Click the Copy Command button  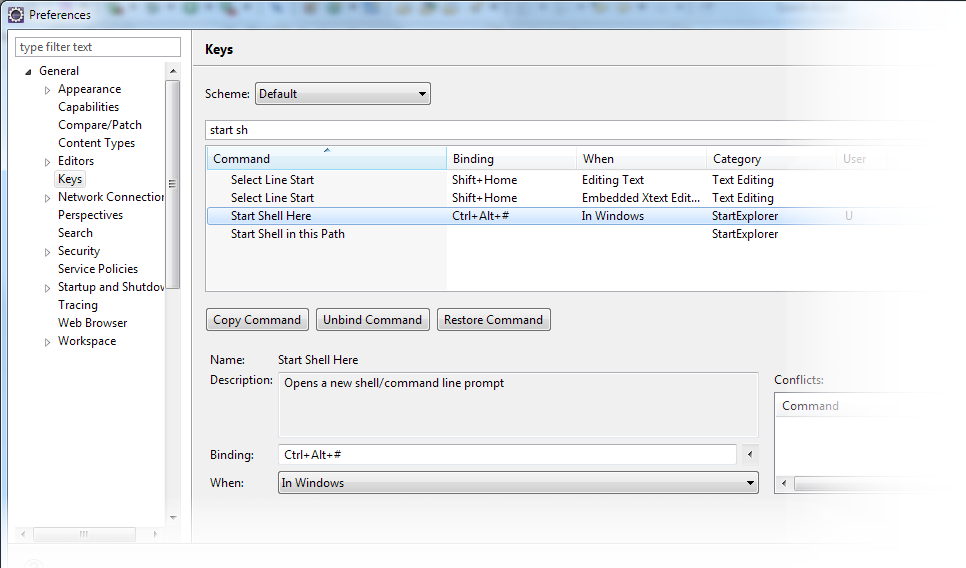pos(257,320)
